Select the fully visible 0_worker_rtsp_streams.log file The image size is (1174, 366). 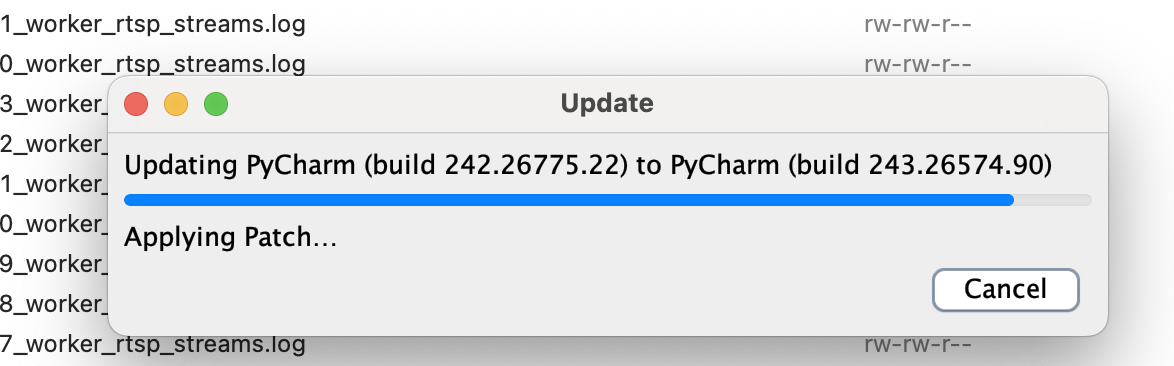click(153, 64)
